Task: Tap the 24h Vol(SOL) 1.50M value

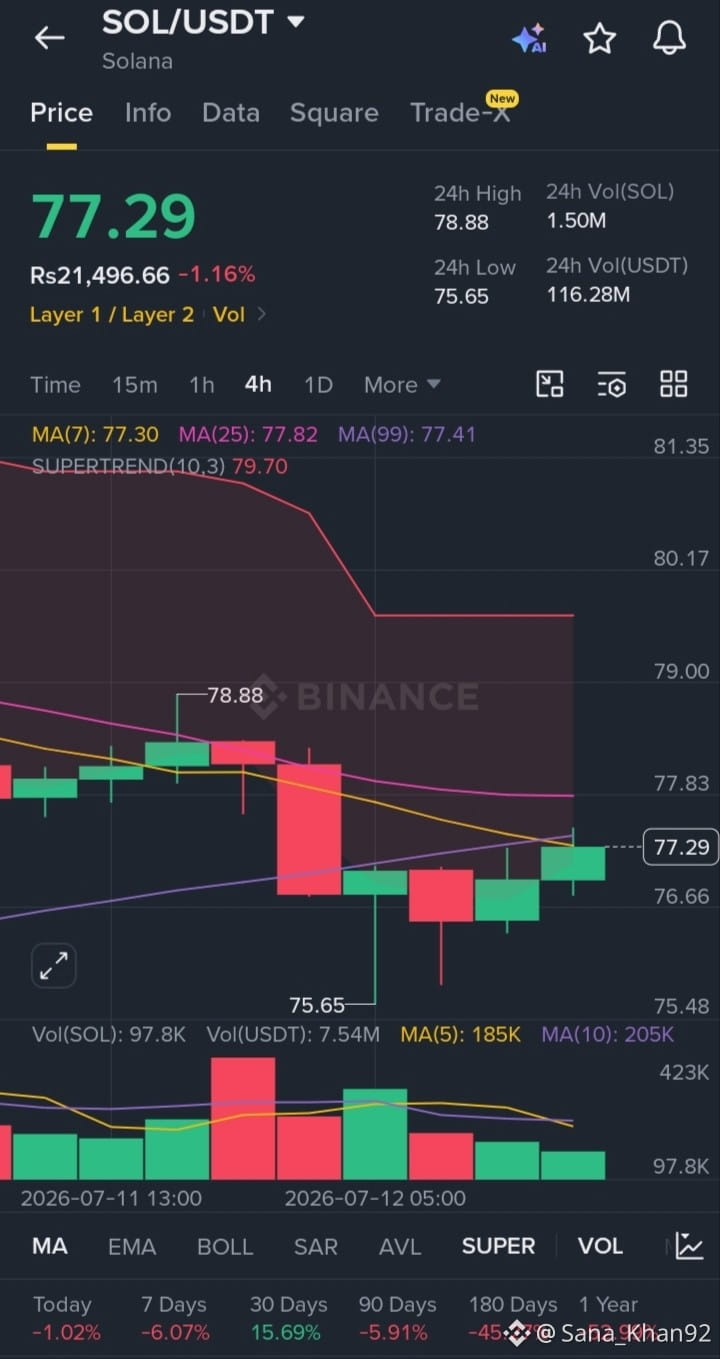Action: (x=576, y=221)
